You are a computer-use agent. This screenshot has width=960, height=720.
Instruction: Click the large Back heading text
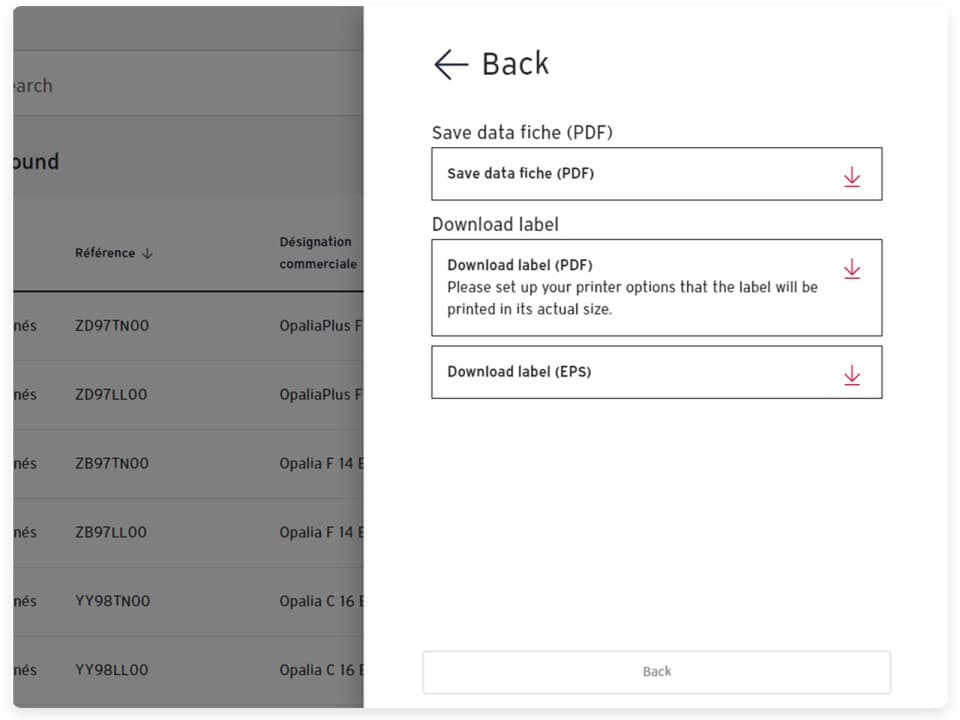(515, 64)
